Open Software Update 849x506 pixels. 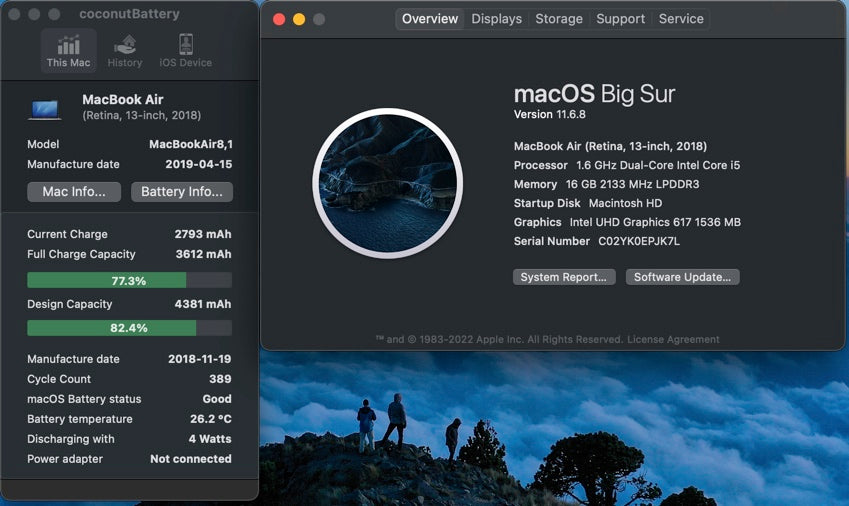682,277
